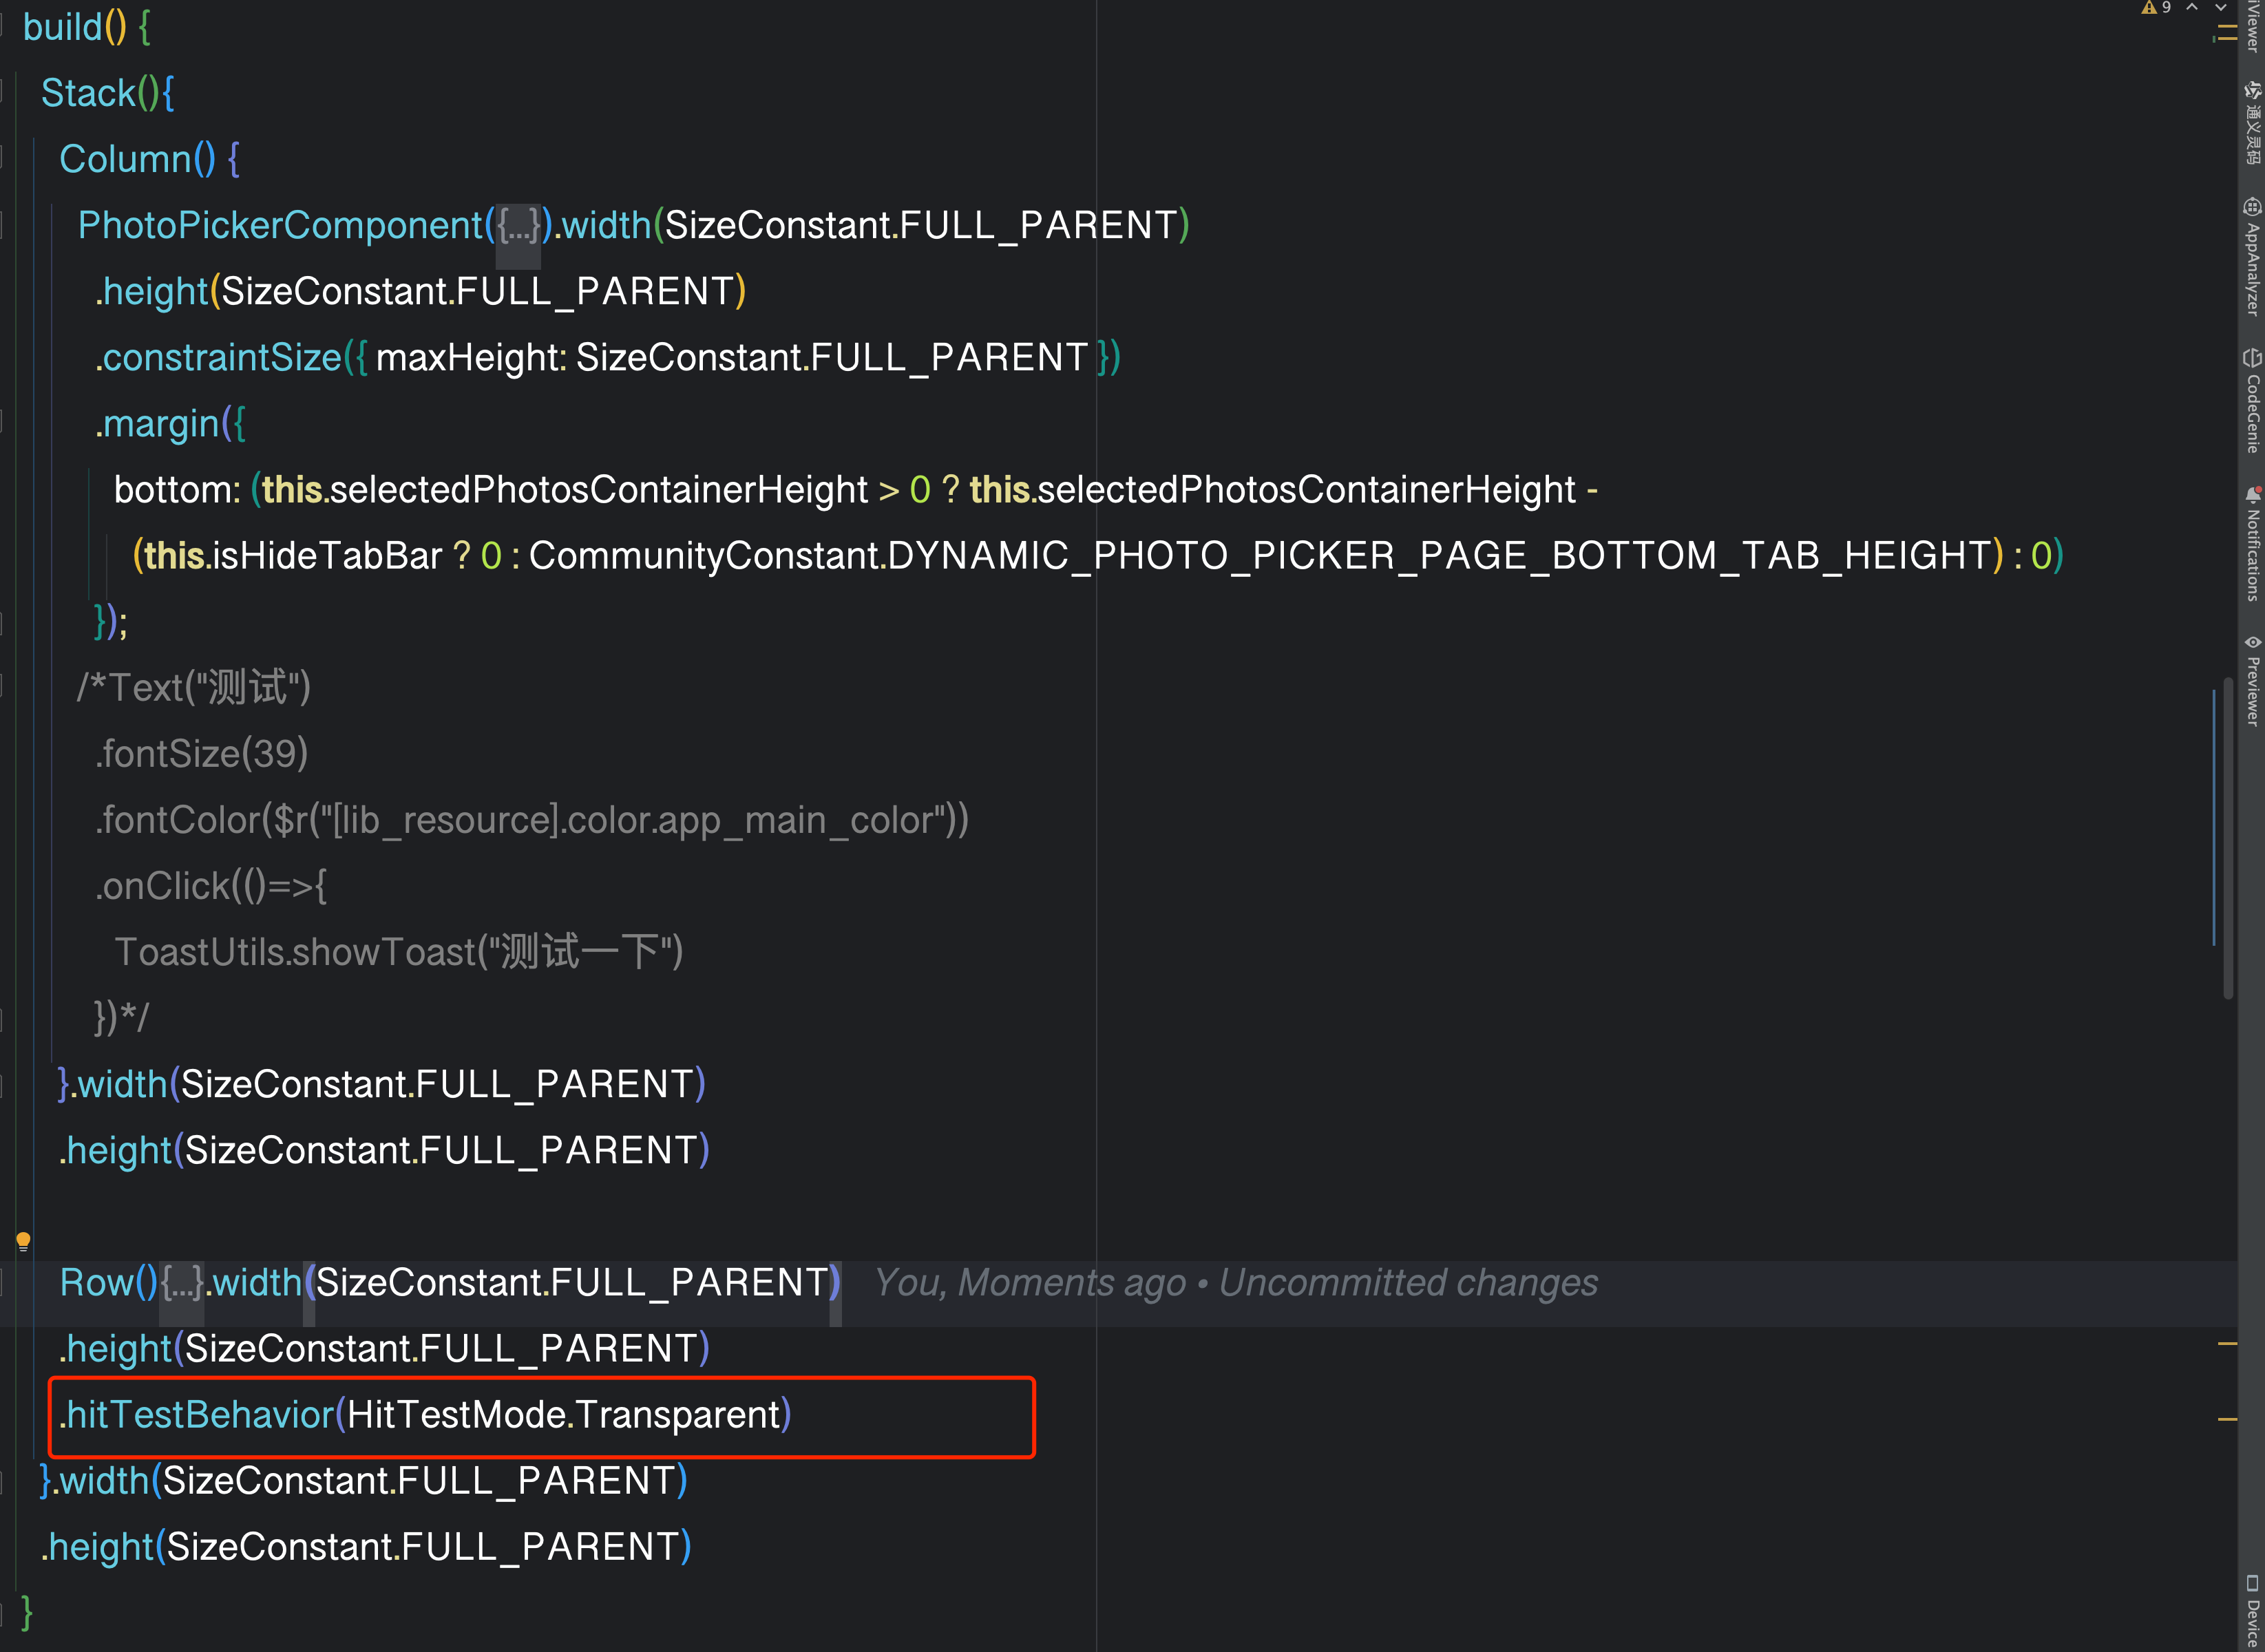Click the final green closing brace of build

point(27,1613)
